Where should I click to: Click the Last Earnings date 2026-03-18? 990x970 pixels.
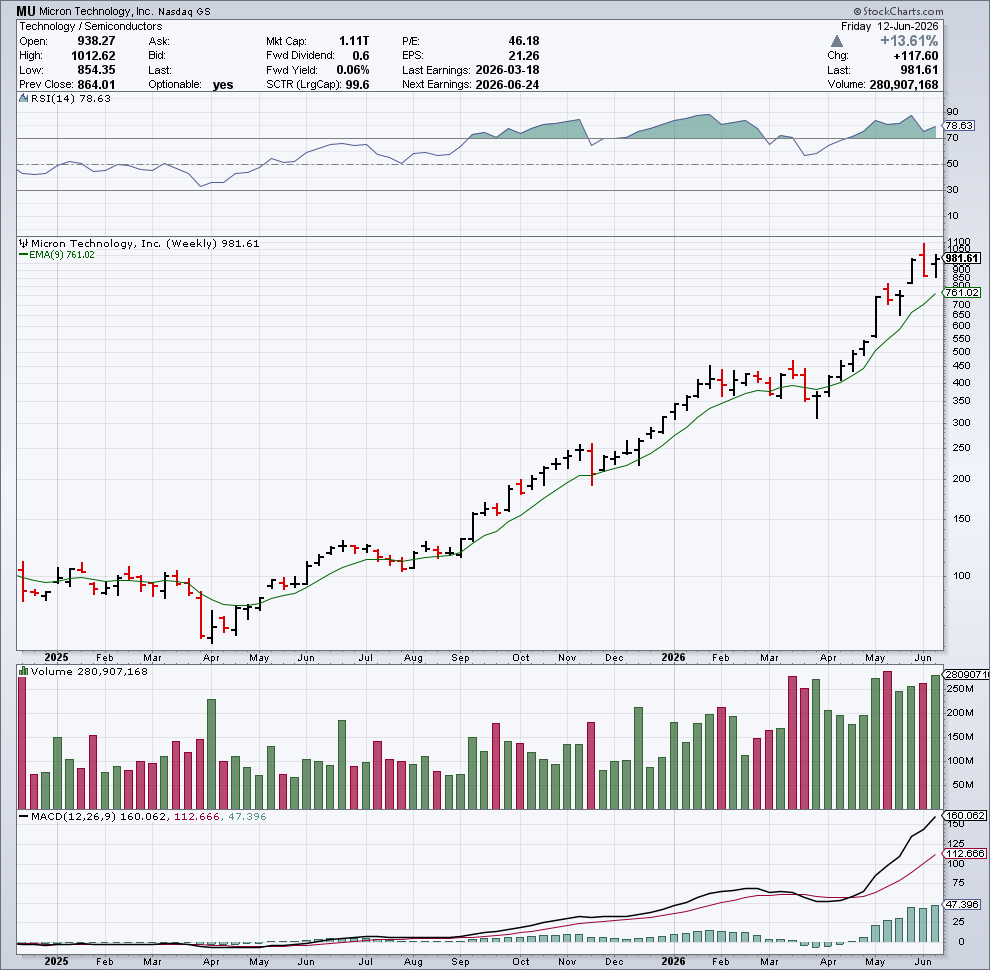tap(507, 70)
